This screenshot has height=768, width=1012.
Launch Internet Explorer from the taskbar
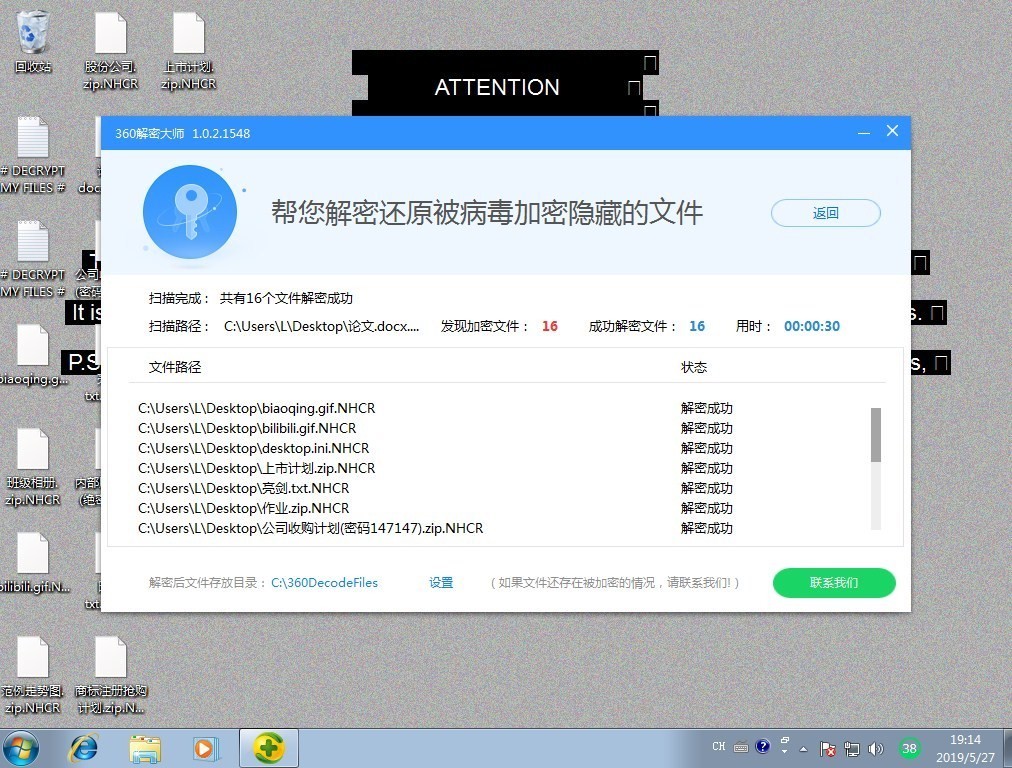(x=84, y=749)
